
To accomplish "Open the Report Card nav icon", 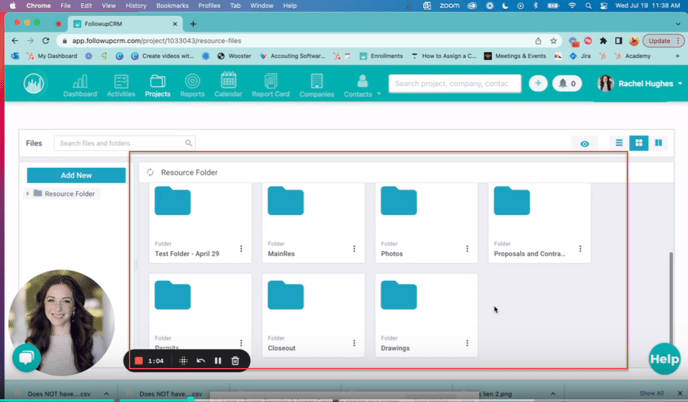I will point(271,86).
